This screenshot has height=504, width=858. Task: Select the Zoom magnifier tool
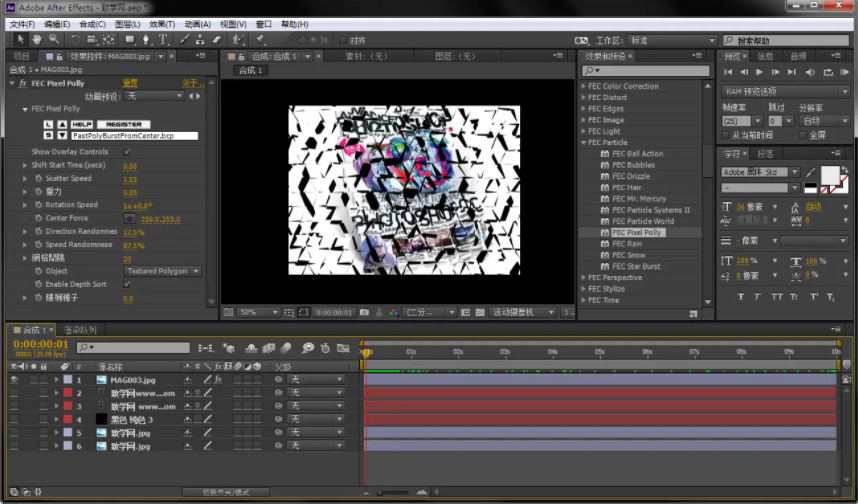[x=54, y=39]
